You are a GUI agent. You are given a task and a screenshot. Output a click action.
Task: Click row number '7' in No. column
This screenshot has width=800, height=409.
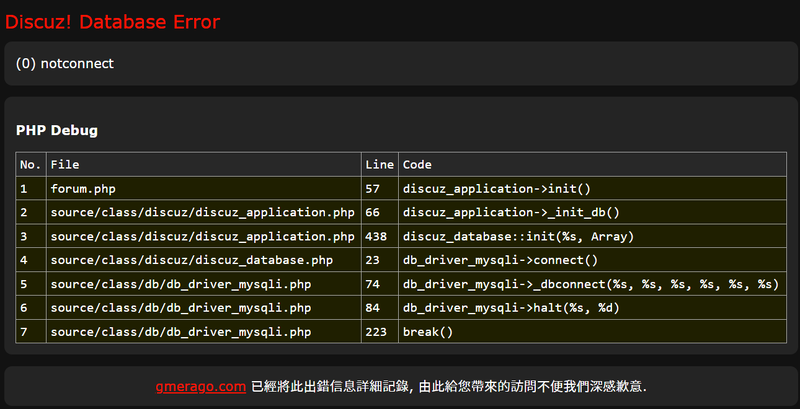point(31,332)
